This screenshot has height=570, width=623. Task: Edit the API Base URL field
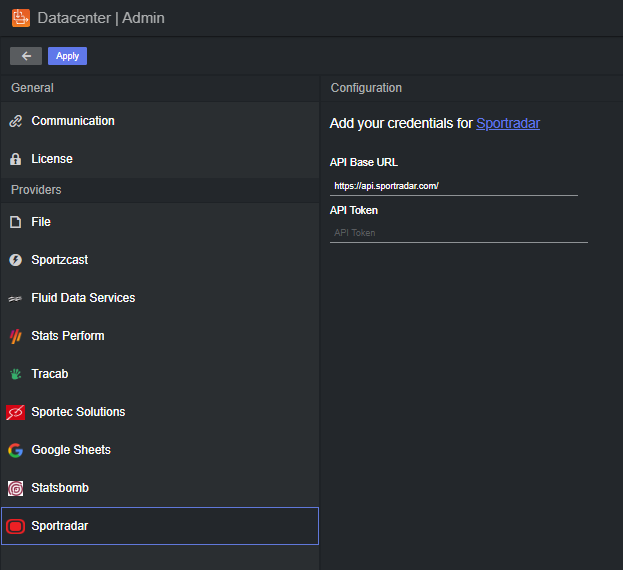coord(454,186)
